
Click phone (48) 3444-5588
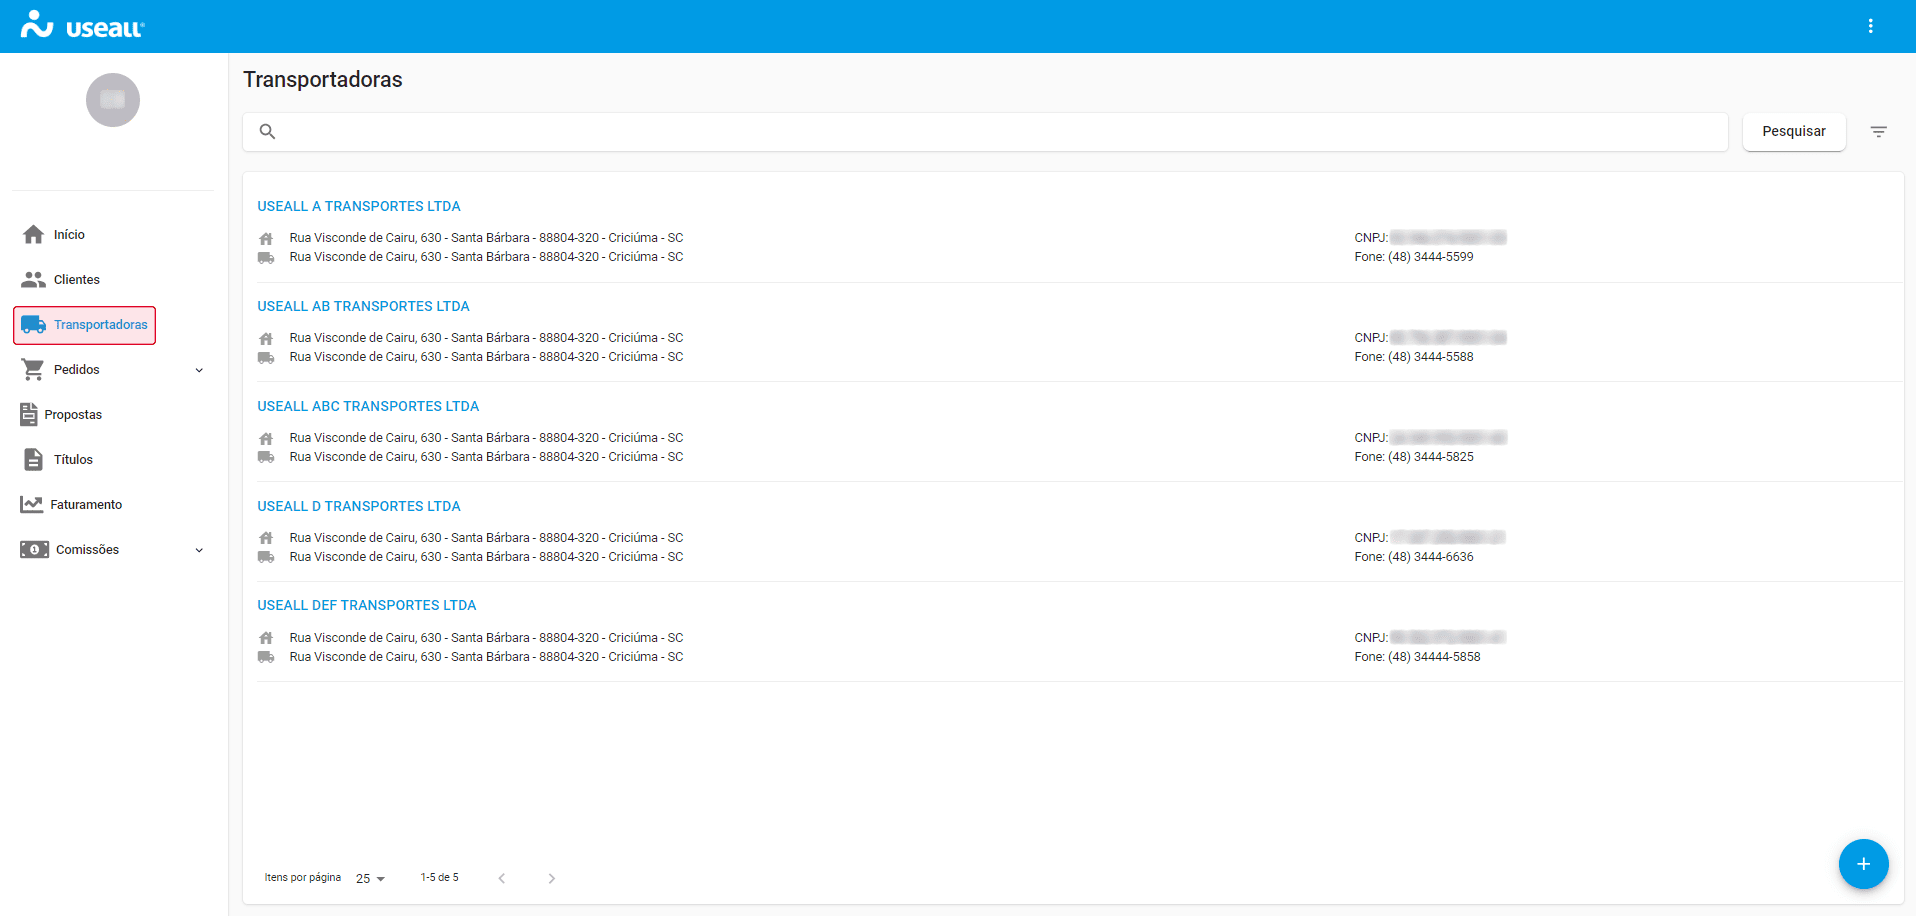click(1430, 357)
